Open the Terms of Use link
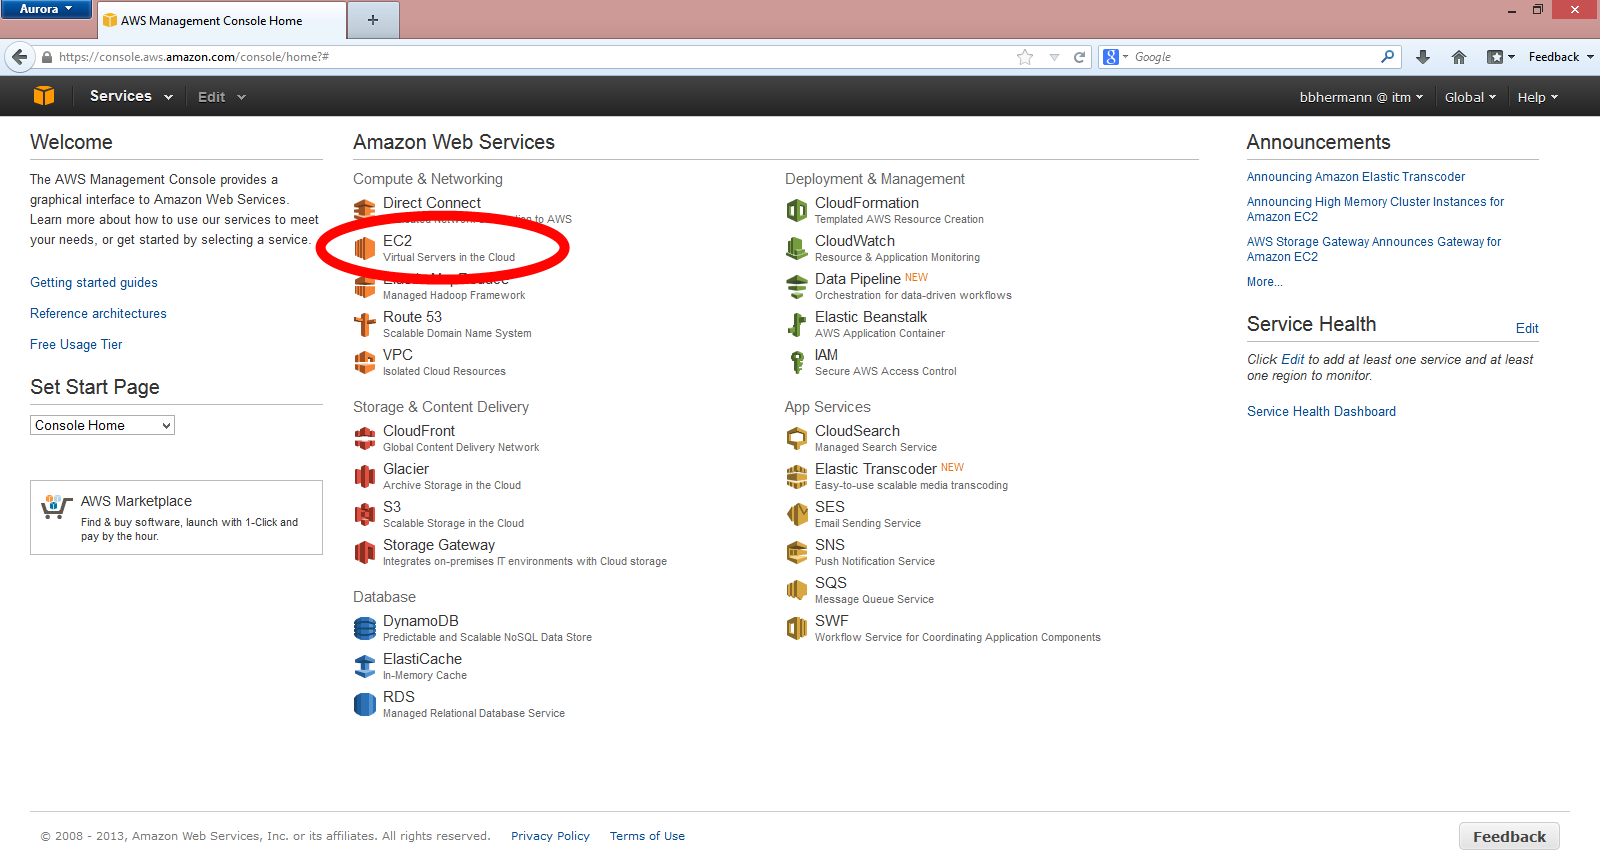 coord(647,836)
